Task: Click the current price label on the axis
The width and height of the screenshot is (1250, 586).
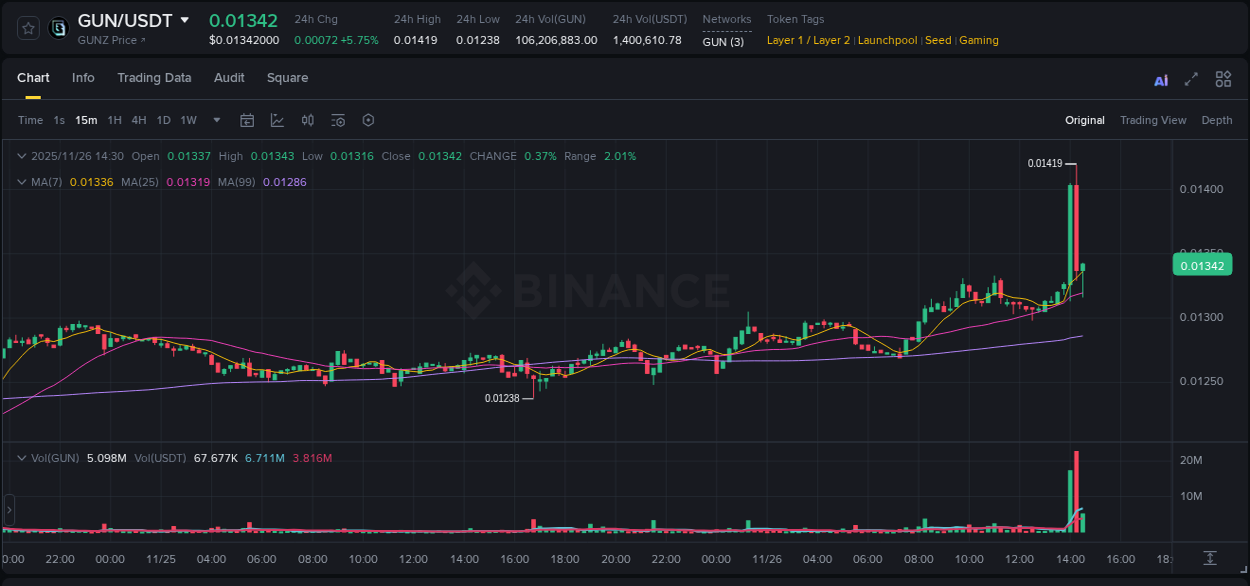Action: pos(1202,264)
